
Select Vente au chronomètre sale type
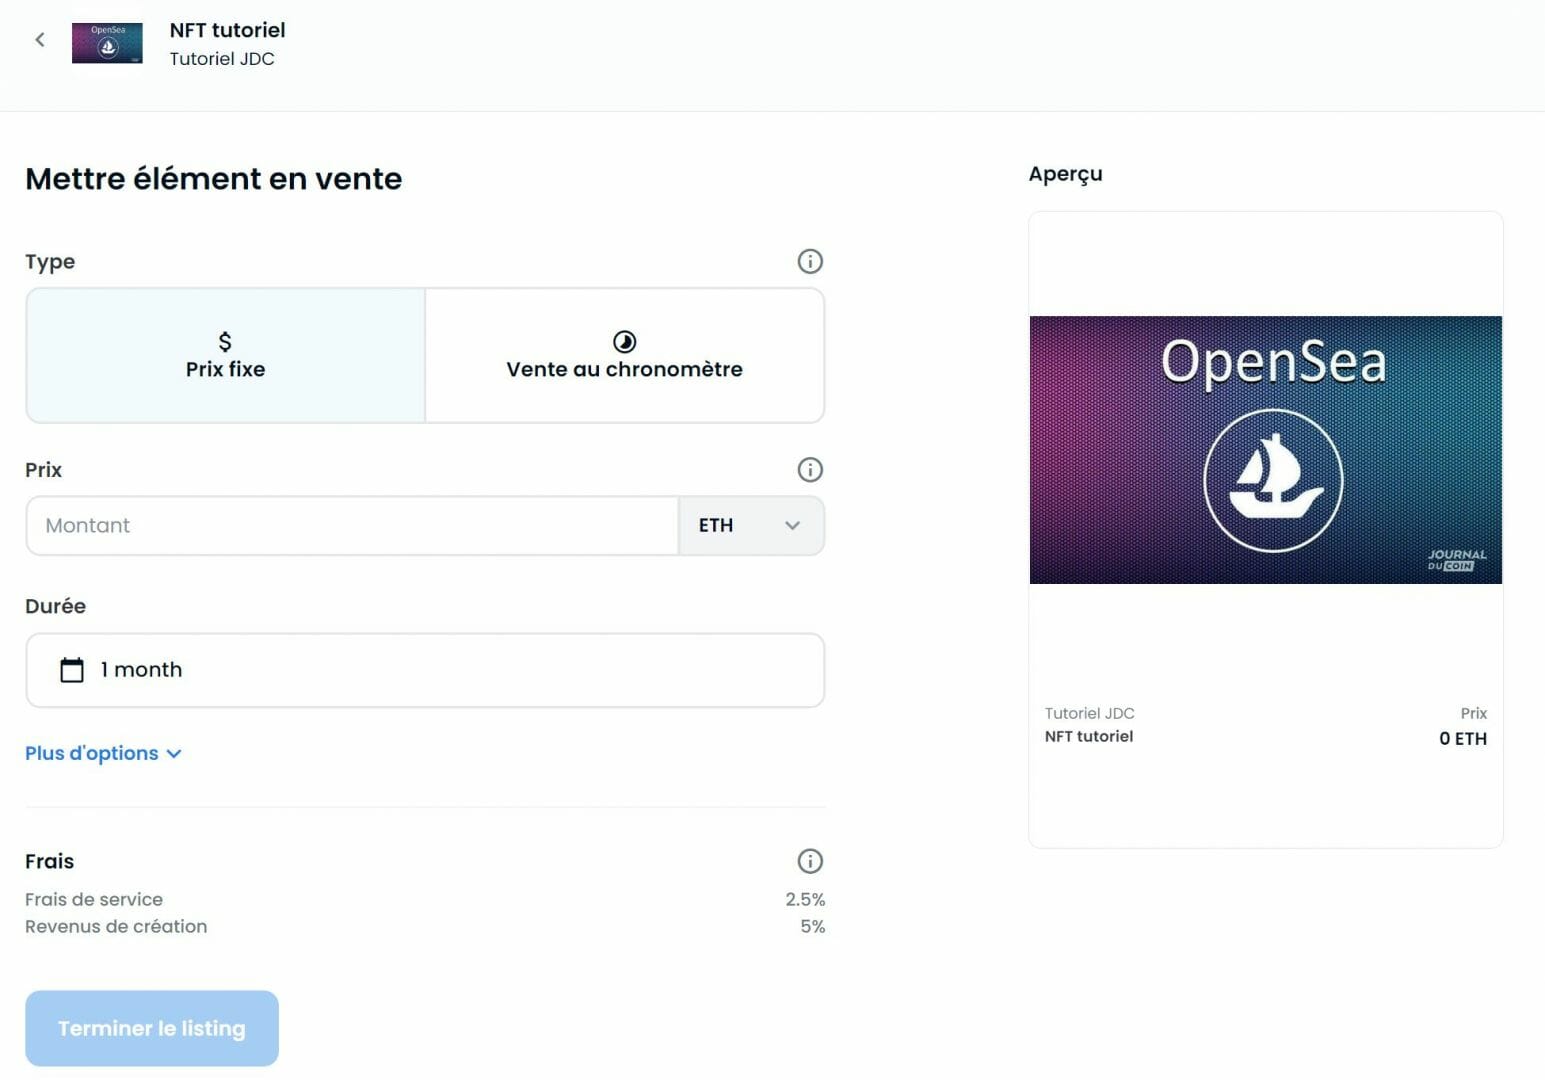pyautogui.click(x=625, y=355)
